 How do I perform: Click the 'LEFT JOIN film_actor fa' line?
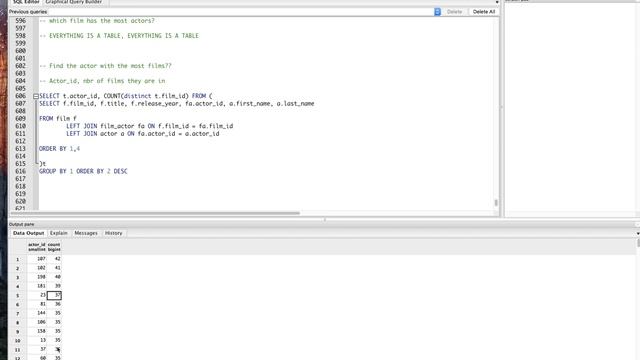click(149, 126)
